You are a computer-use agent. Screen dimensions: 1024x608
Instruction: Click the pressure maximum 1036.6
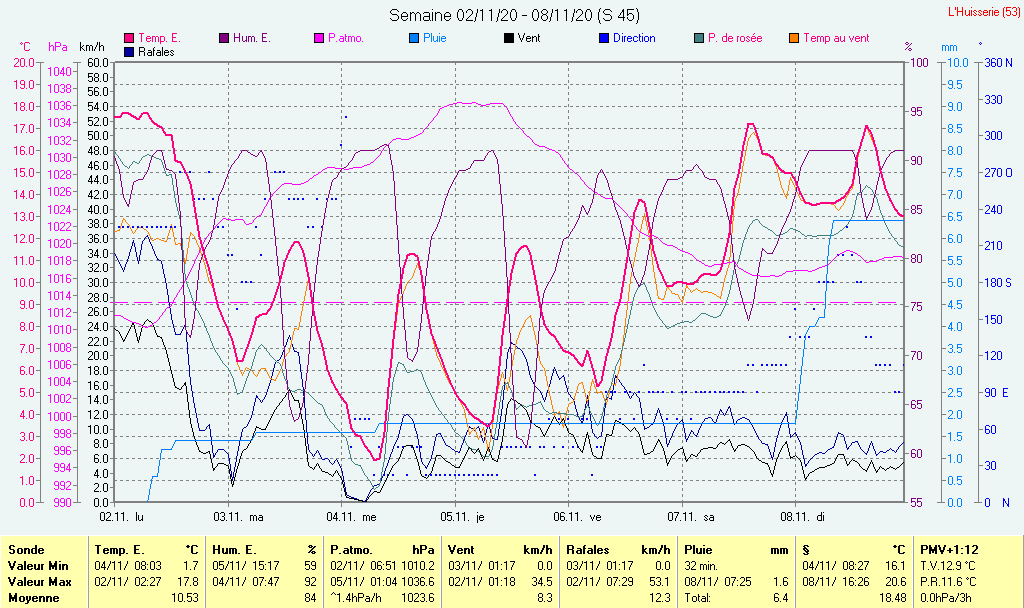coord(418,581)
